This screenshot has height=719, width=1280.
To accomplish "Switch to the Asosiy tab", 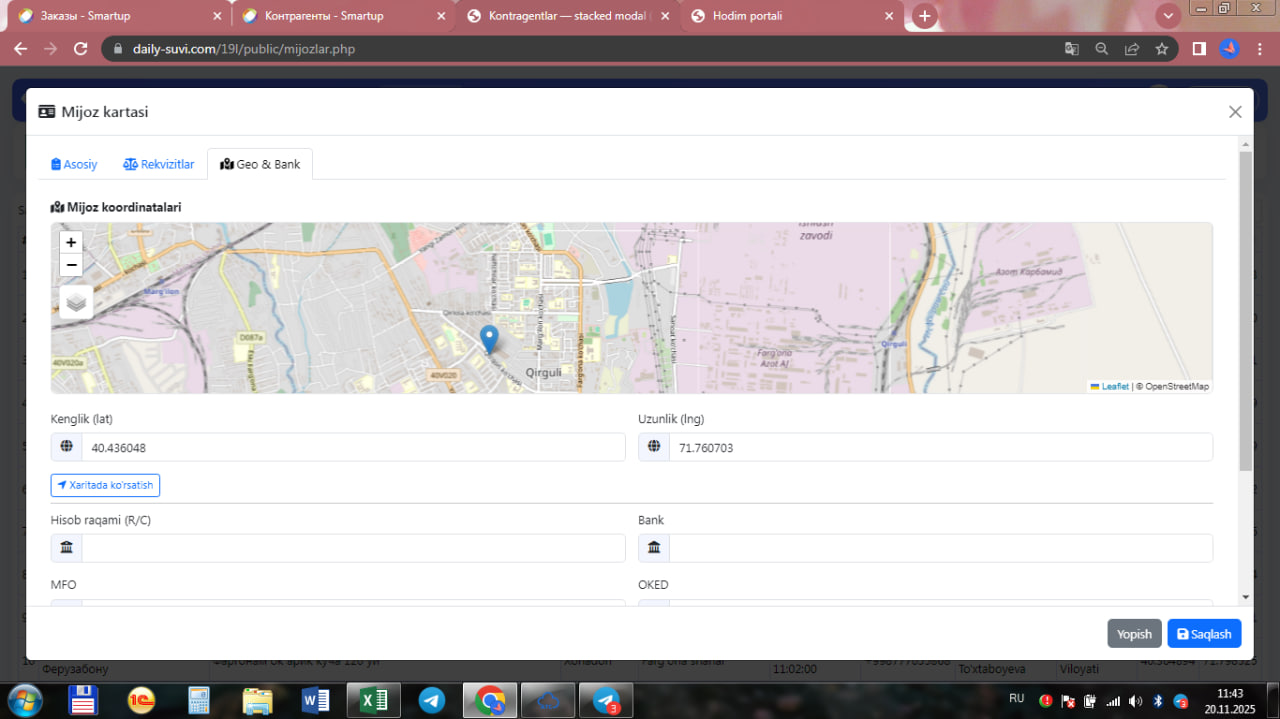I will [75, 164].
